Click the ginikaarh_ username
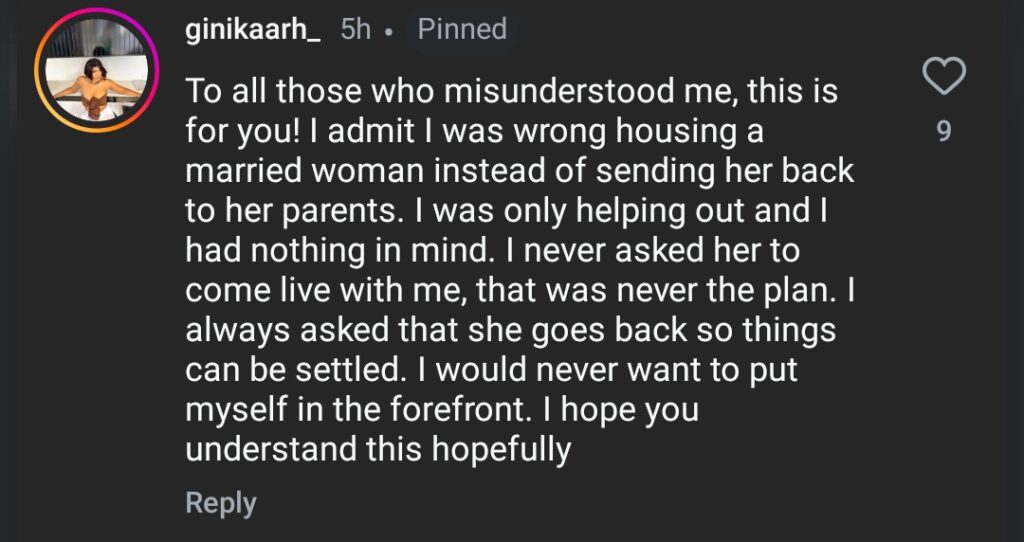 pyautogui.click(x=252, y=30)
